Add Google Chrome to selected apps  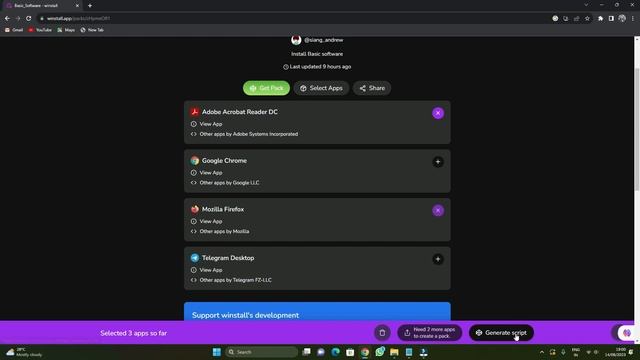coord(438,162)
